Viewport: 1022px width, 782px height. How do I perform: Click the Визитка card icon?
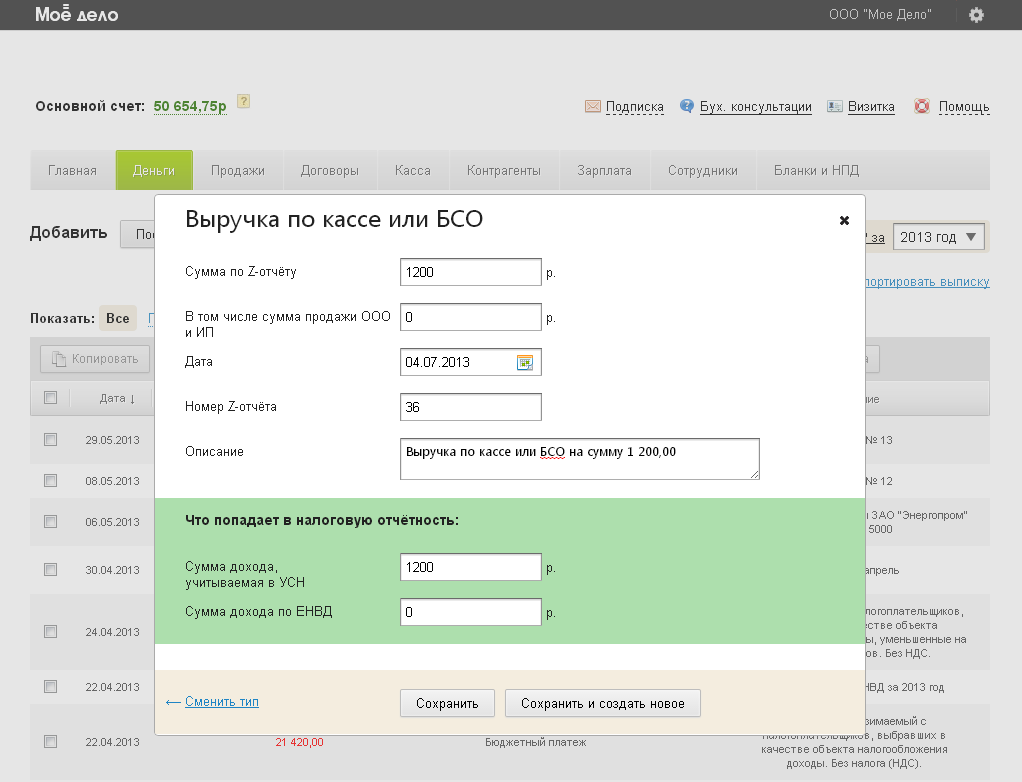[833, 106]
